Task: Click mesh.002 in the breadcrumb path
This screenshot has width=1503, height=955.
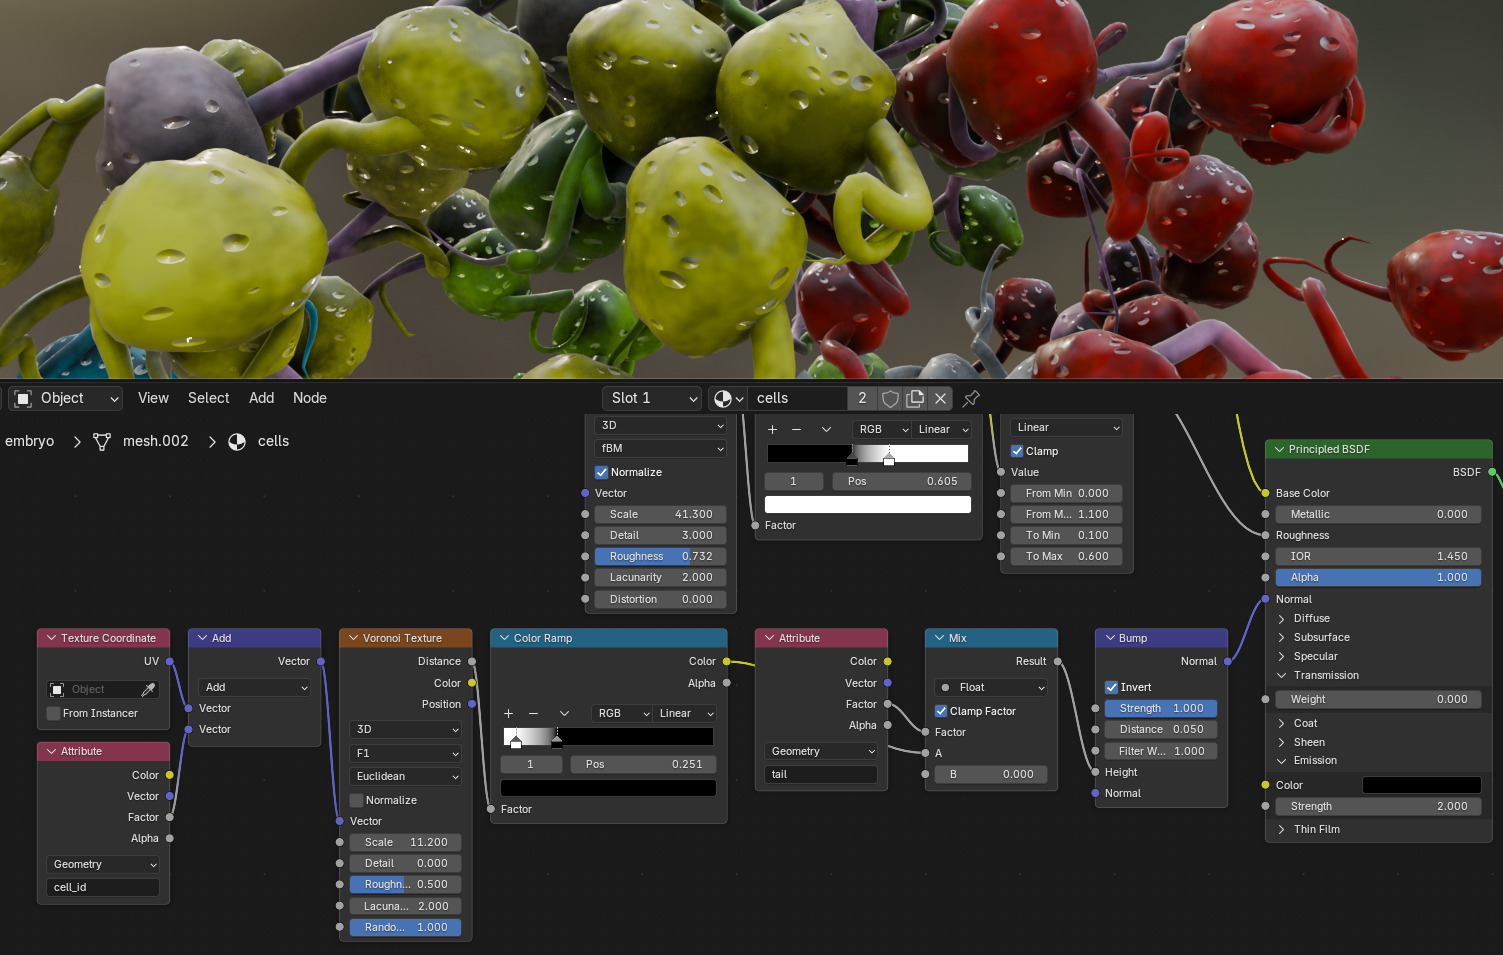Action: (x=155, y=441)
